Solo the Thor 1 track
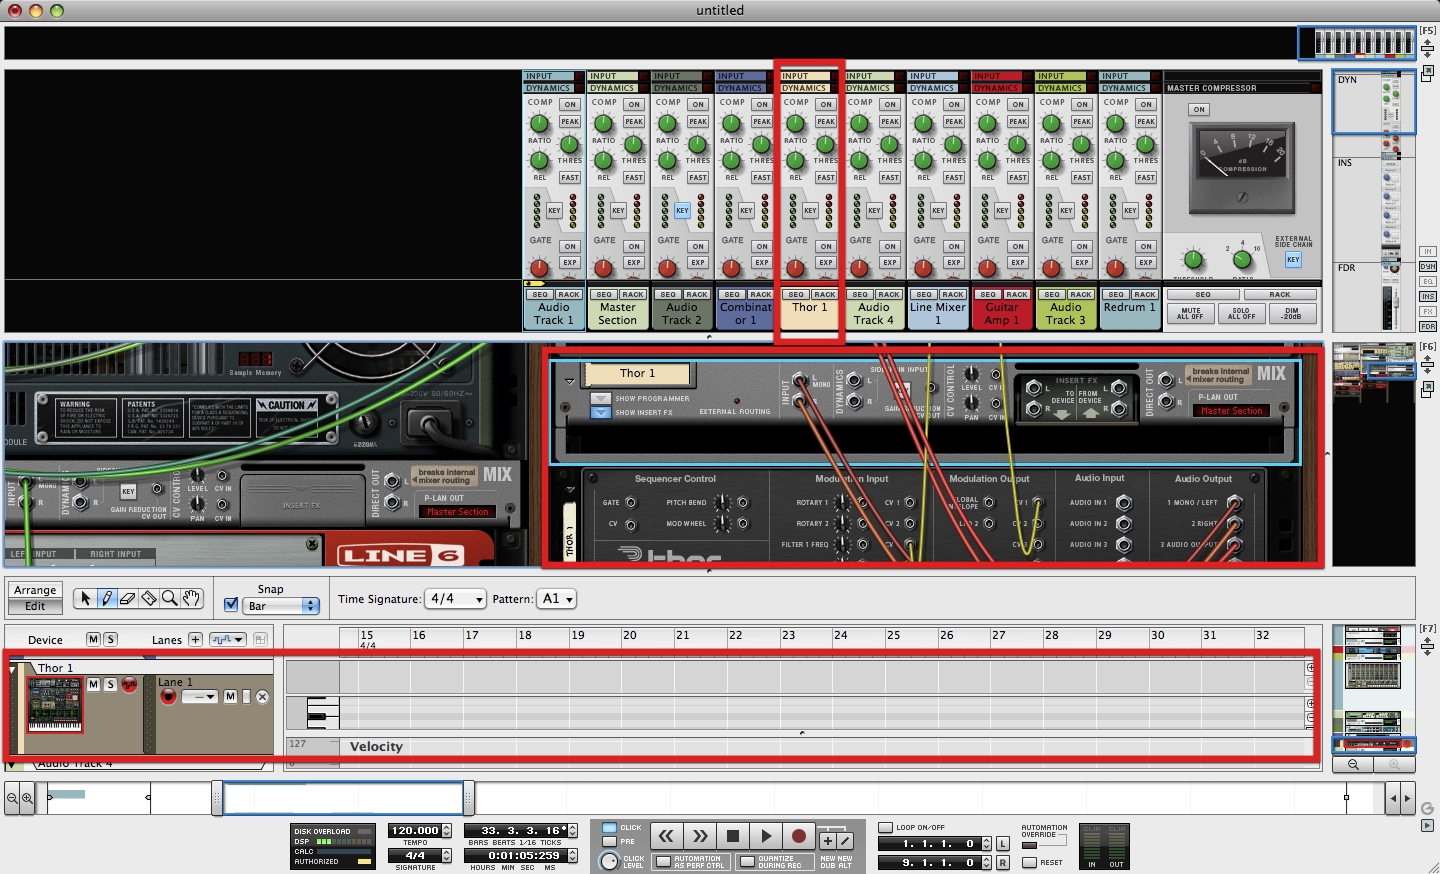This screenshot has height=874, width=1440. pyautogui.click(x=110, y=684)
